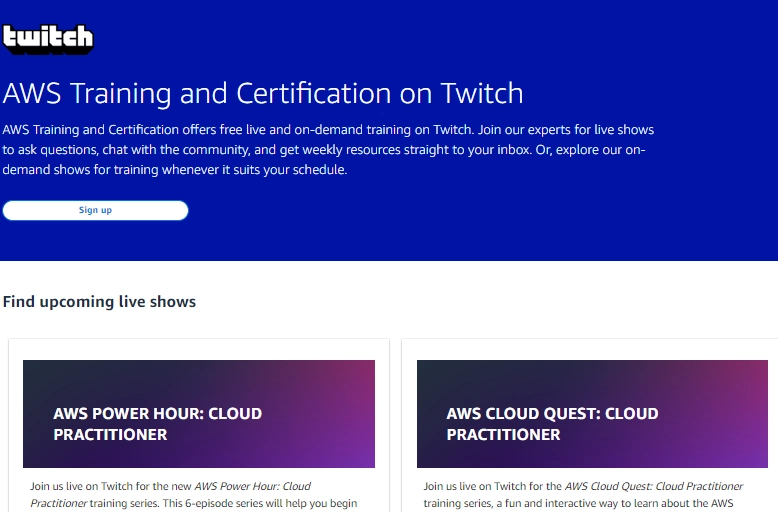The image size is (778, 512).
Task: Click the "Find upcoming live shows" heading
Action: [99, 302]
